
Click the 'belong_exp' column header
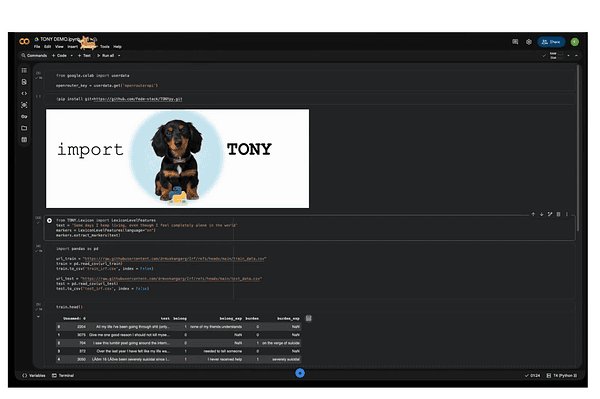pos(231,318)
